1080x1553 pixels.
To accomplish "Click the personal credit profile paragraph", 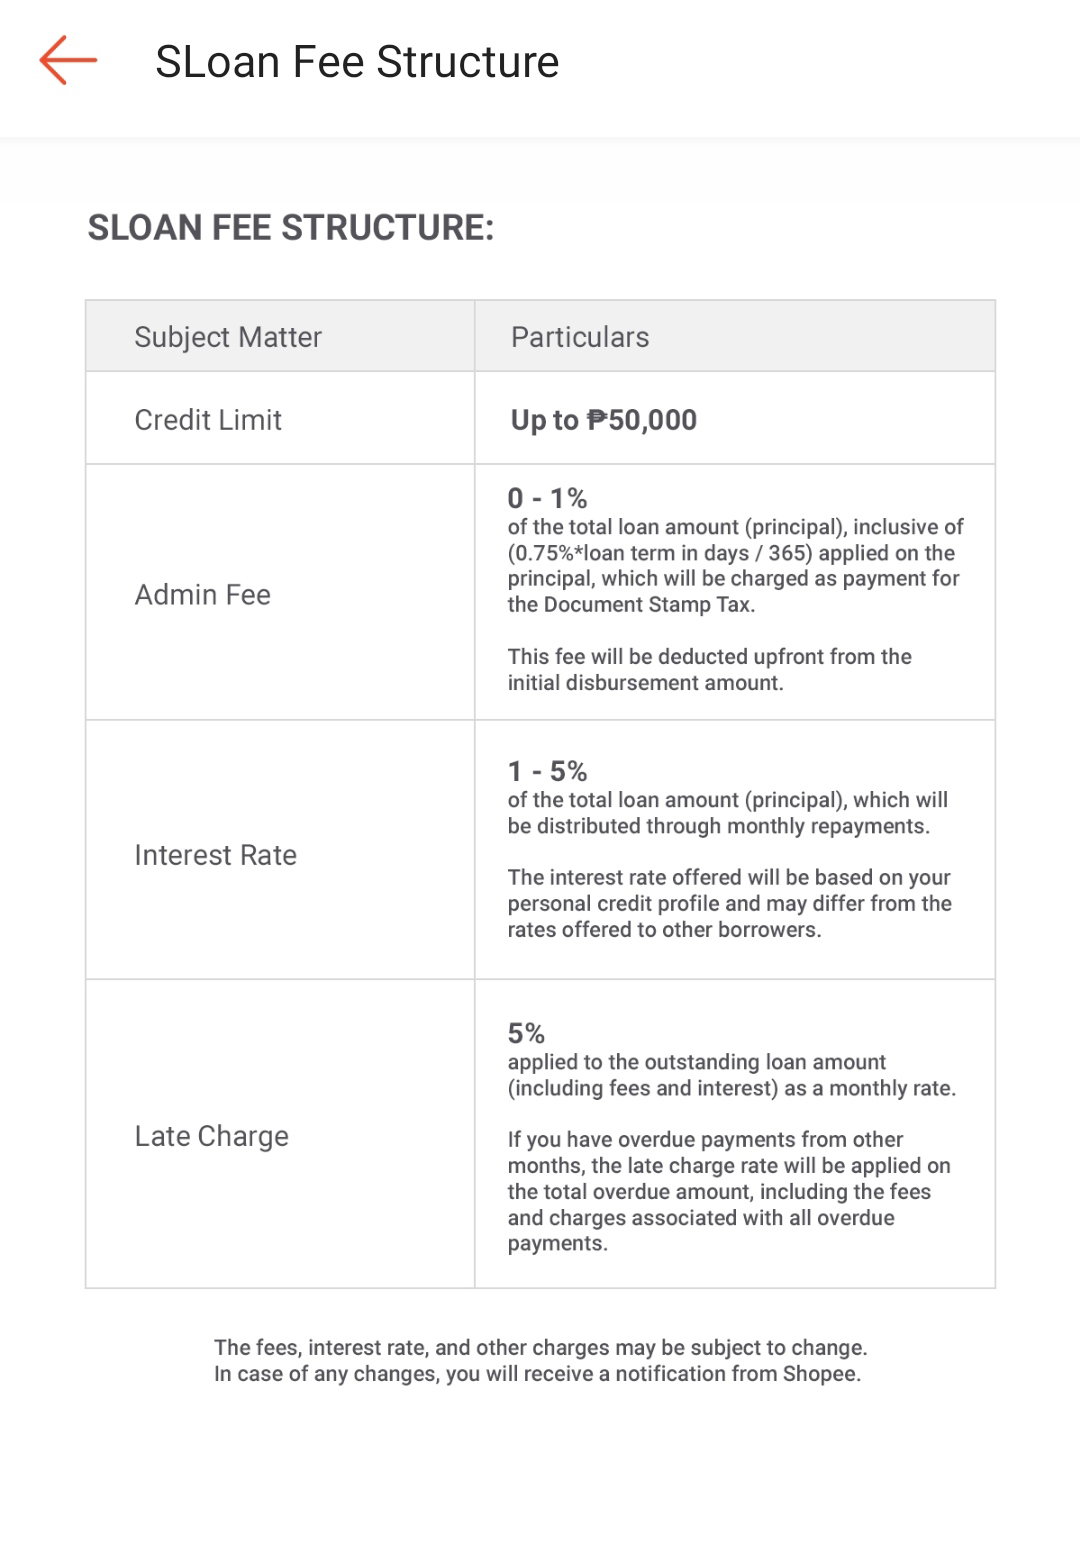I will [x=729, y=903].
